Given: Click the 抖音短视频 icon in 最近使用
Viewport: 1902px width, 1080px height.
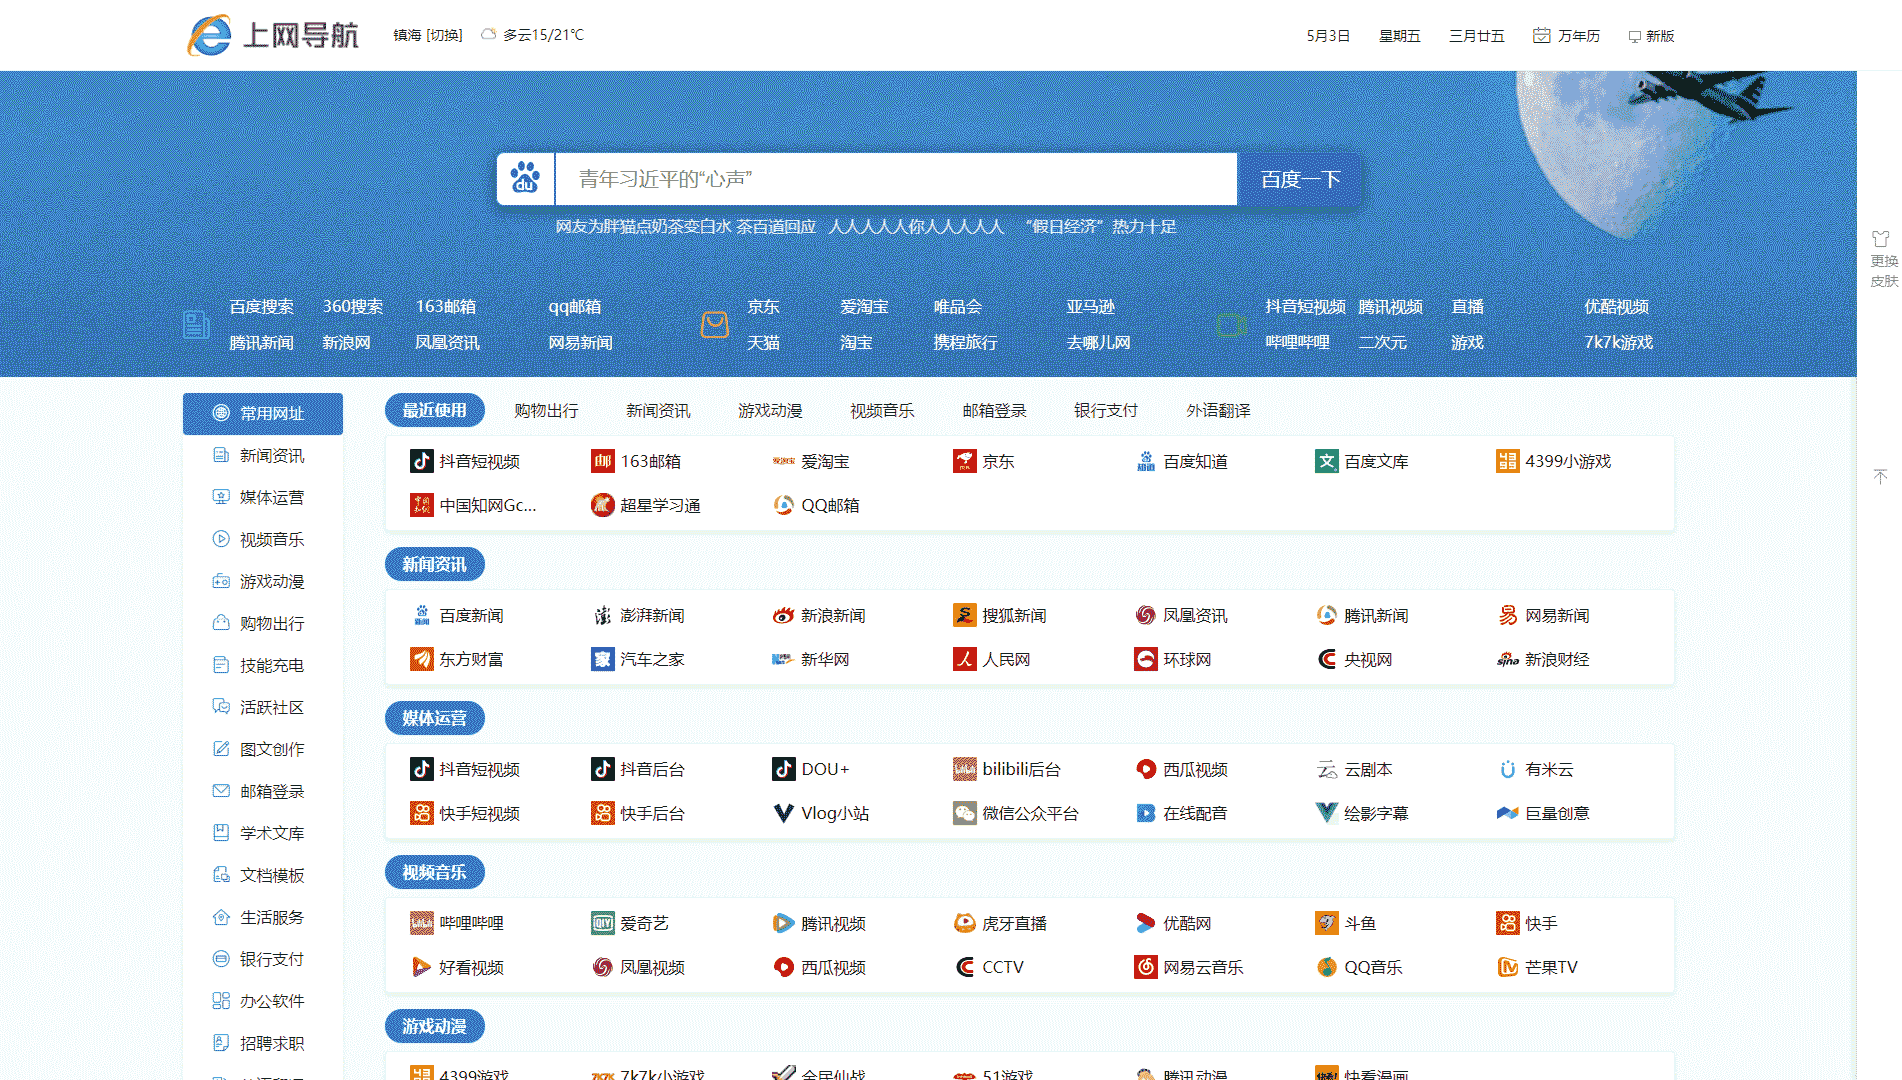Looking at the screenshot, I should coord(421,461).
